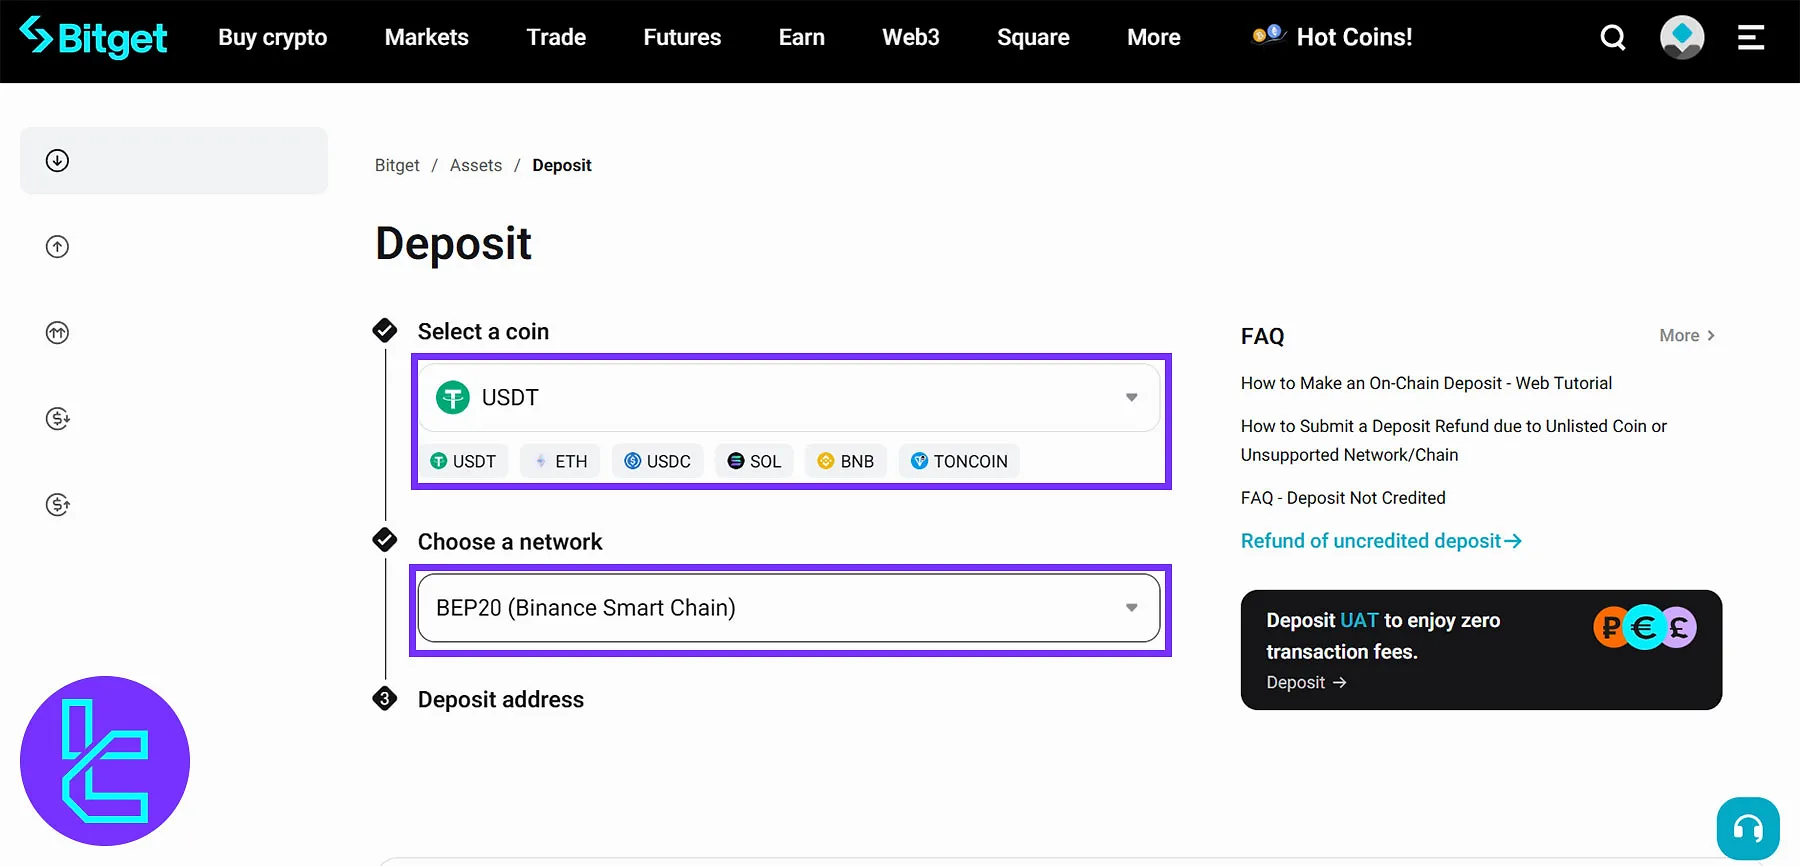Expand the BEP20 network dropdown
The image size is (1800, 866).
(789, 608)
